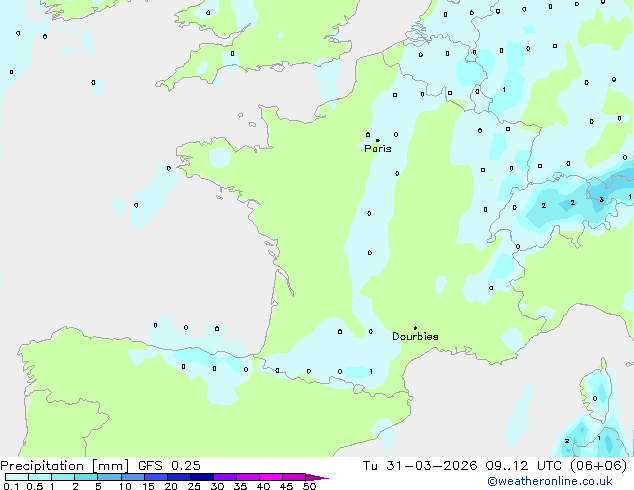
Task: Click the Paris city label
Action: click(x=378, y=149)
